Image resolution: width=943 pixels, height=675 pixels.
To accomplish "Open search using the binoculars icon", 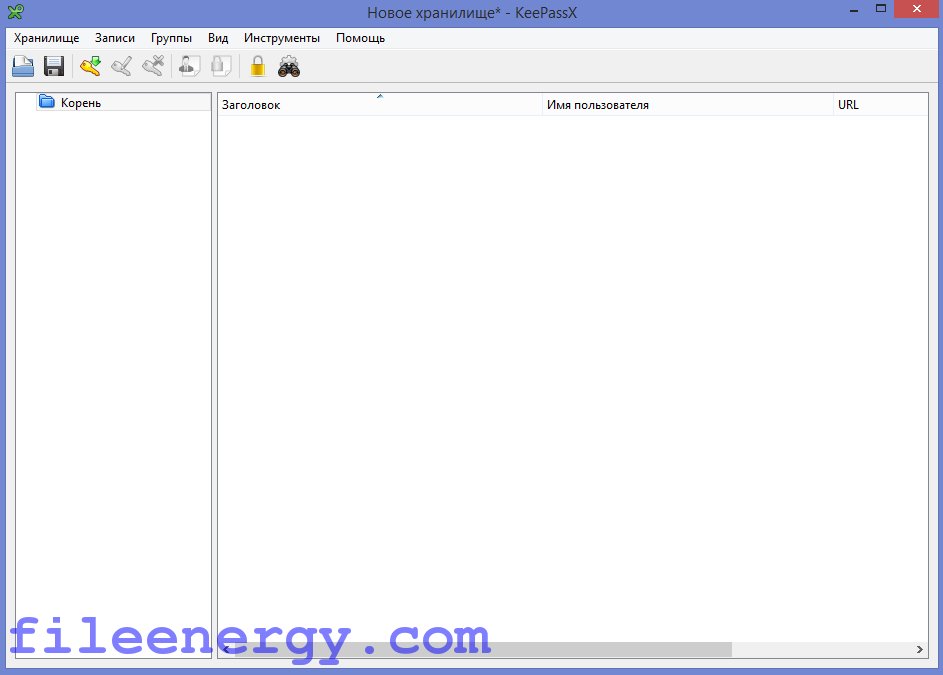I will pyautogui.click(x=289, y=66).
